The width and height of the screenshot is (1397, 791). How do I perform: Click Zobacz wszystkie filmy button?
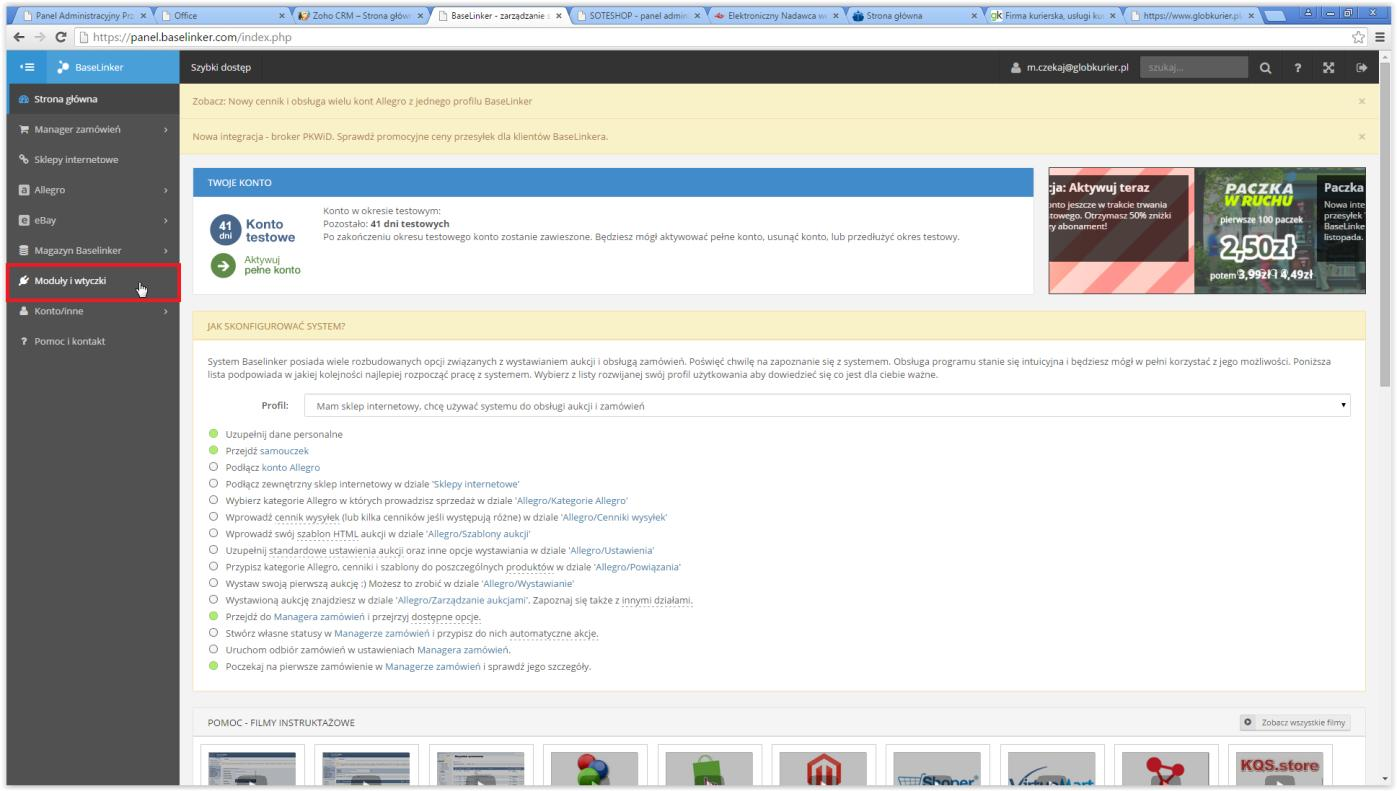pyautogui.click(x=1295, y=721)
